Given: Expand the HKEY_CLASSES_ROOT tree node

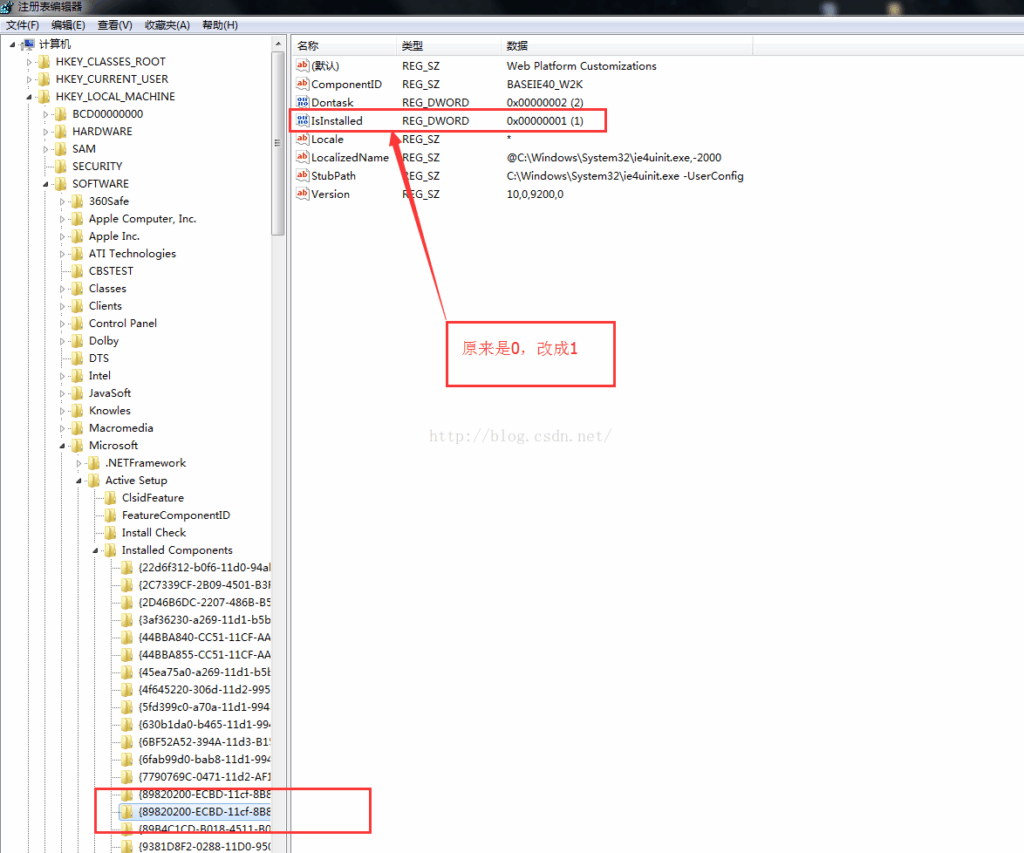Looking at the screenshot, I should coord(30,62).
